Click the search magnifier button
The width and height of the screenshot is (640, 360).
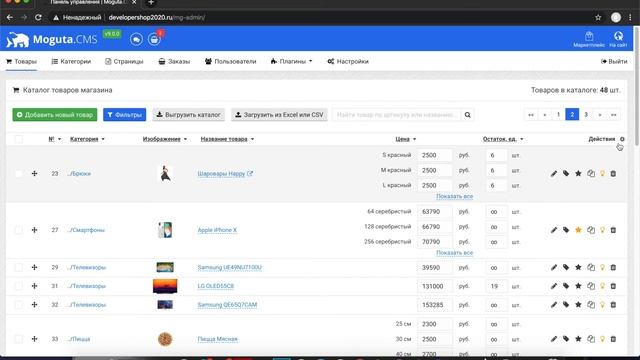click(467, 115)
